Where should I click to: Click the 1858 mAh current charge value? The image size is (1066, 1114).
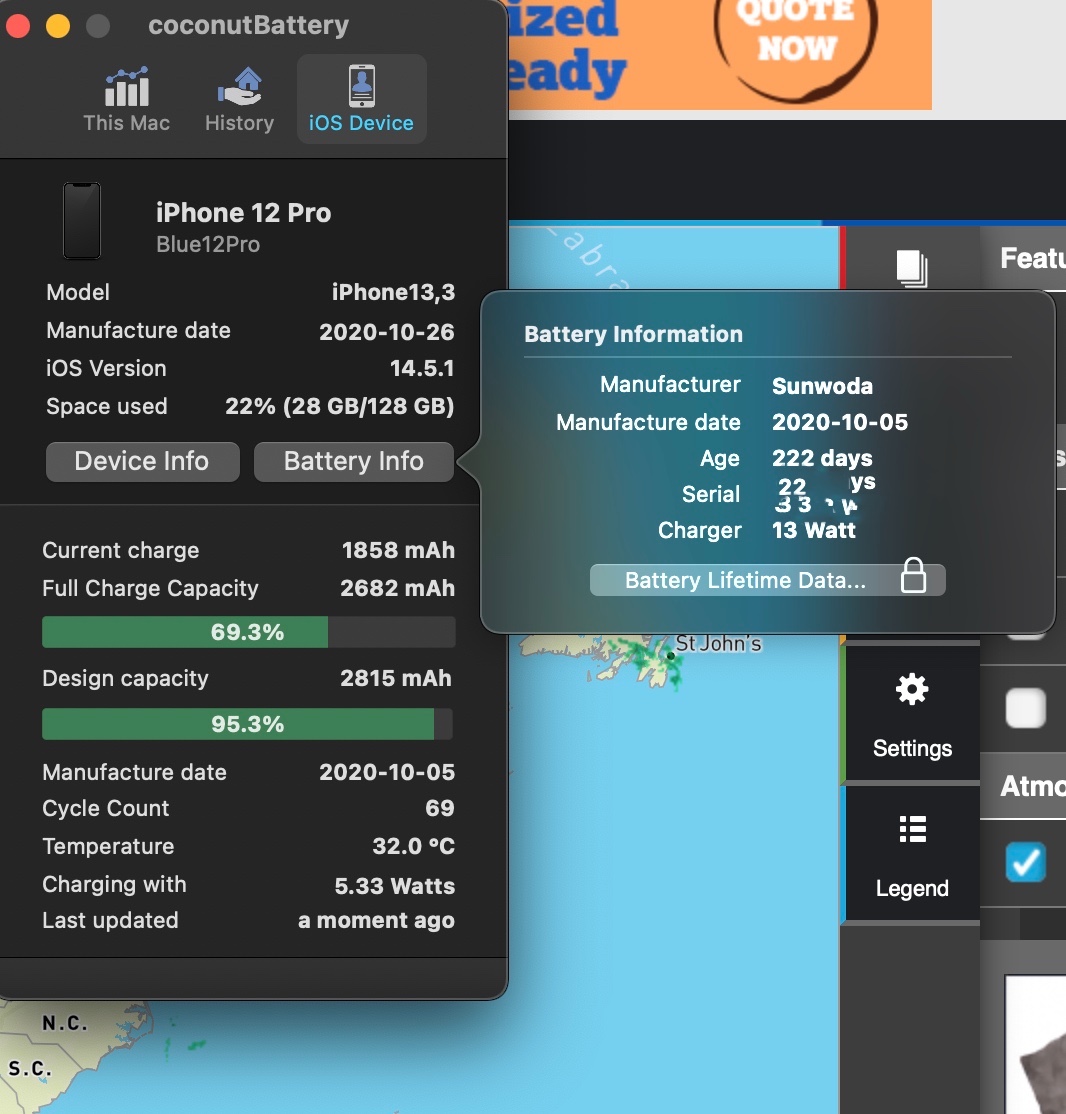click(398, 550)
